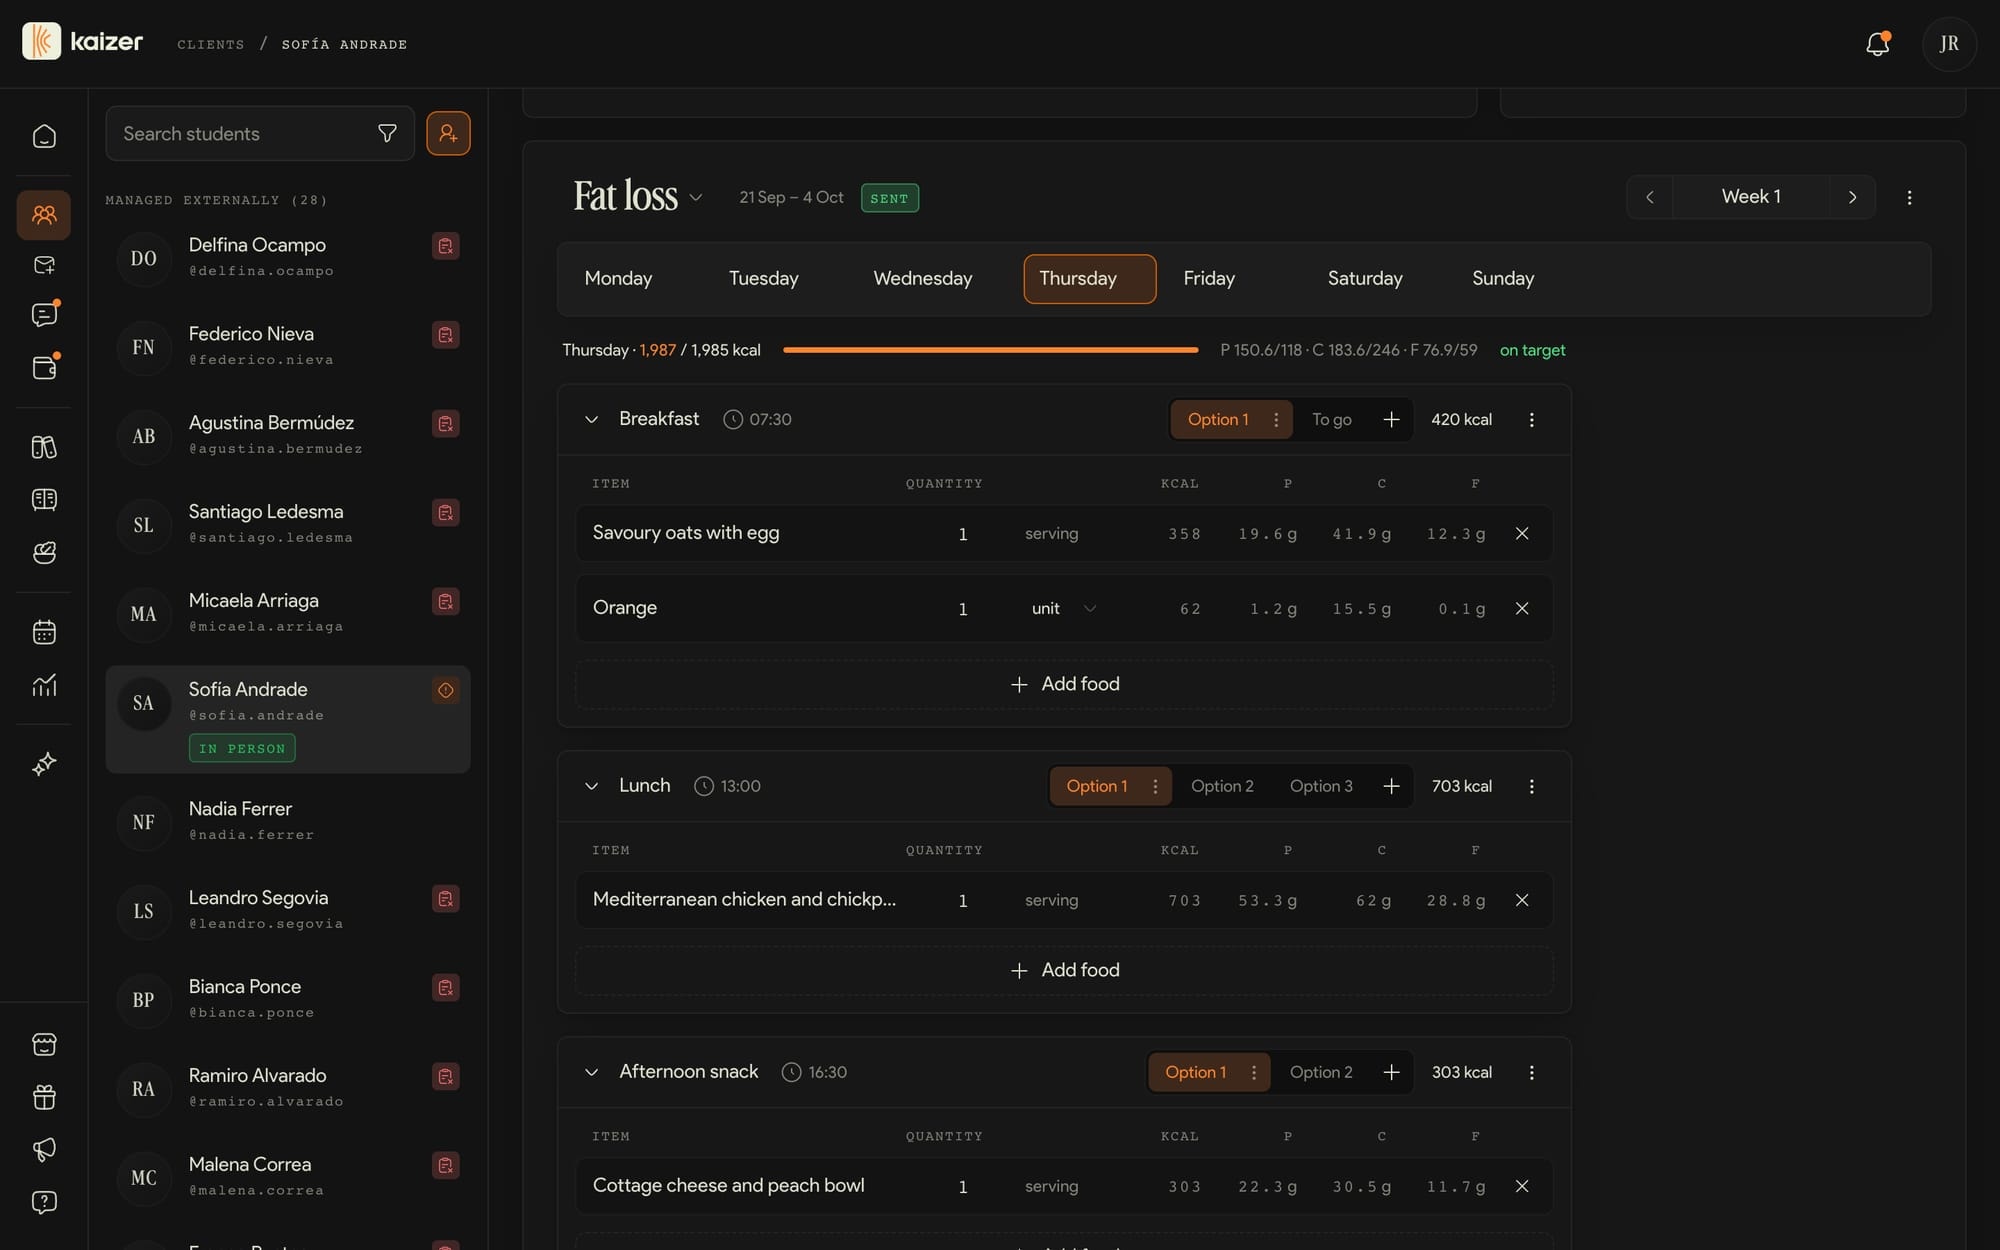Open the home dashboard icon in sidebar
Image resolution: width=2000 pixels, height=1250 pixels.
click(44, 136)
